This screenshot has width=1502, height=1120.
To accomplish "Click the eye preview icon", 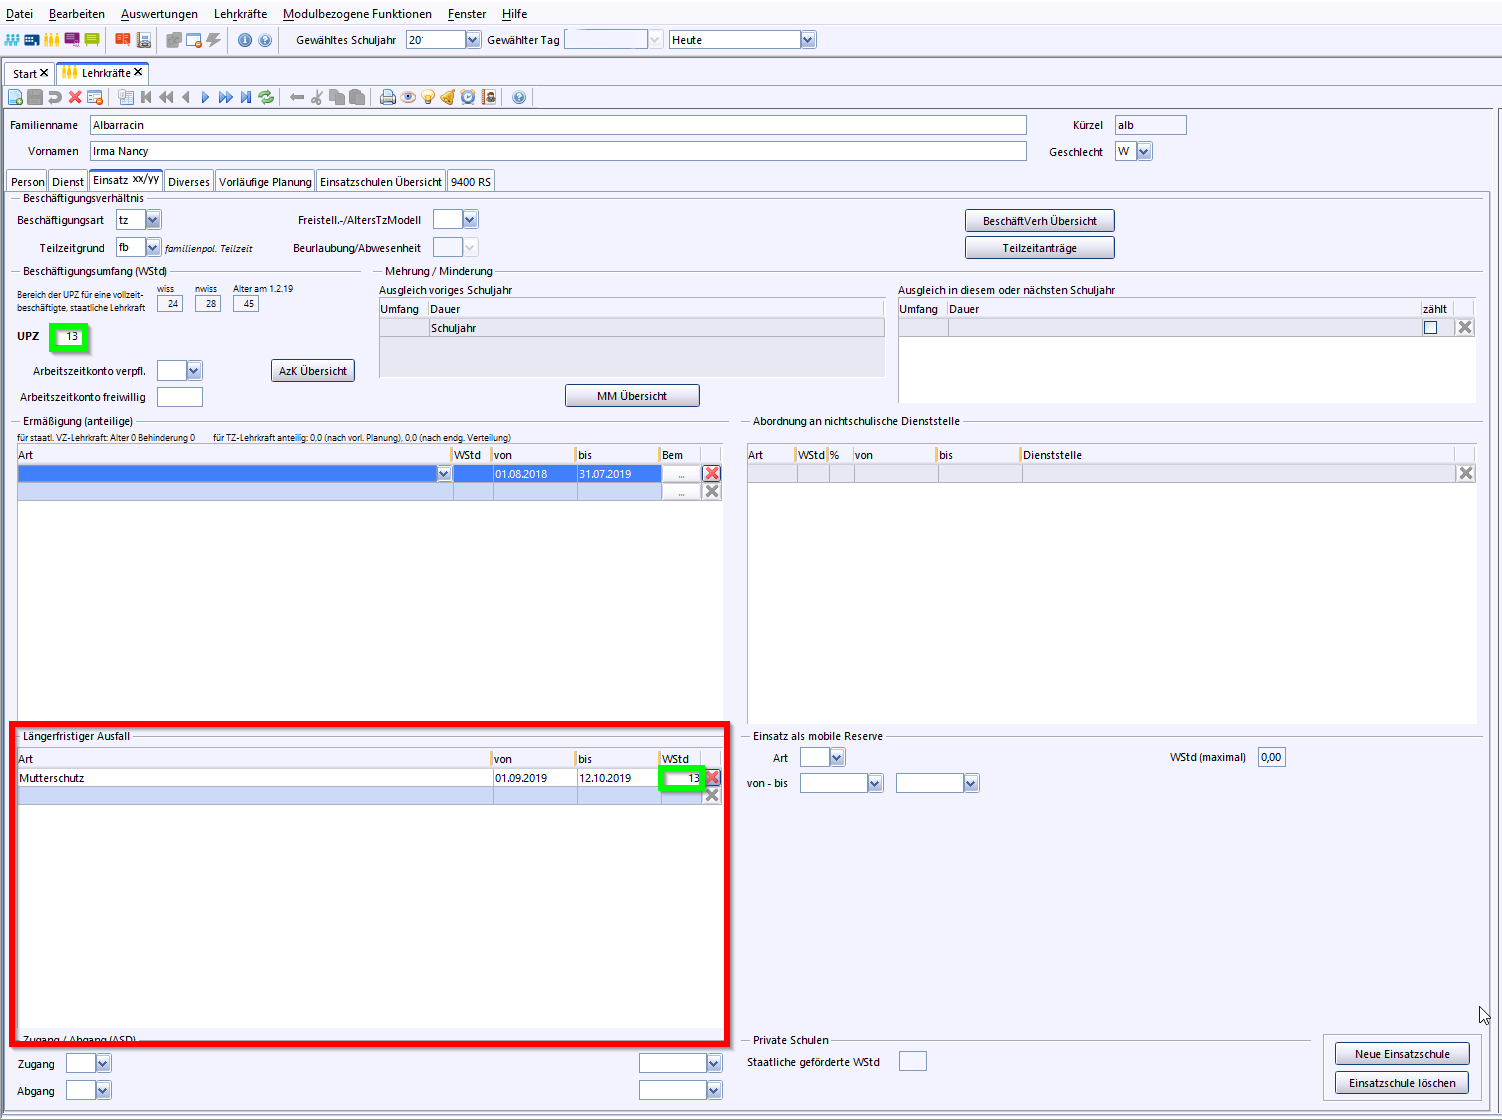I will [x=408, y=97].
